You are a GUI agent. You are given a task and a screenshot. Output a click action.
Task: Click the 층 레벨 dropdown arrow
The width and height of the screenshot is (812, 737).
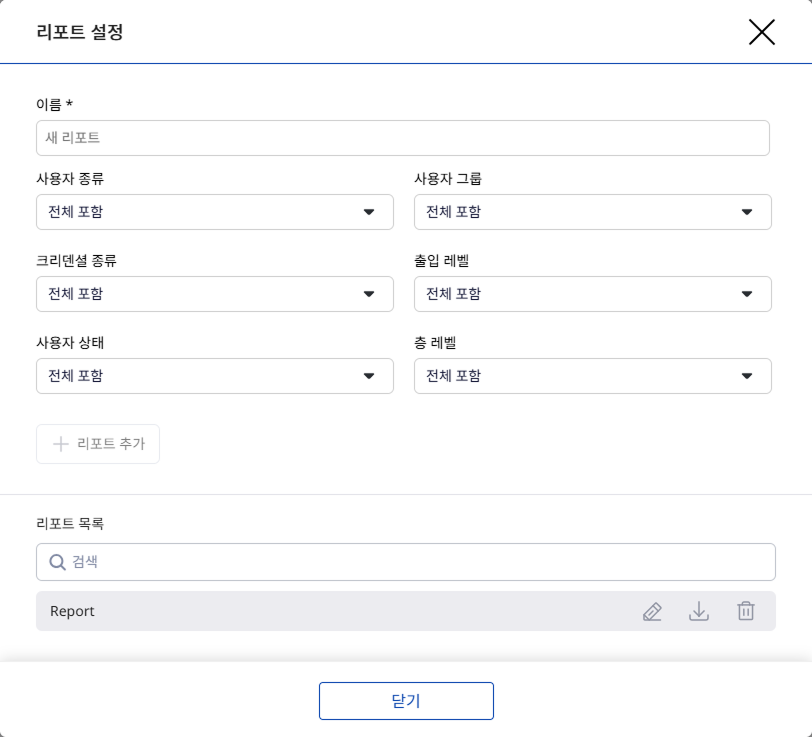(747, 376)
